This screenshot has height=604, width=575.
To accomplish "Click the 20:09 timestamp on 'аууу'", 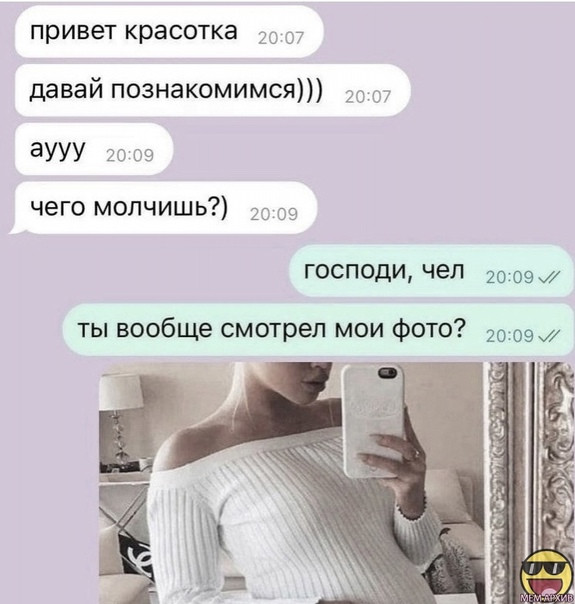I will pos(130,155).
